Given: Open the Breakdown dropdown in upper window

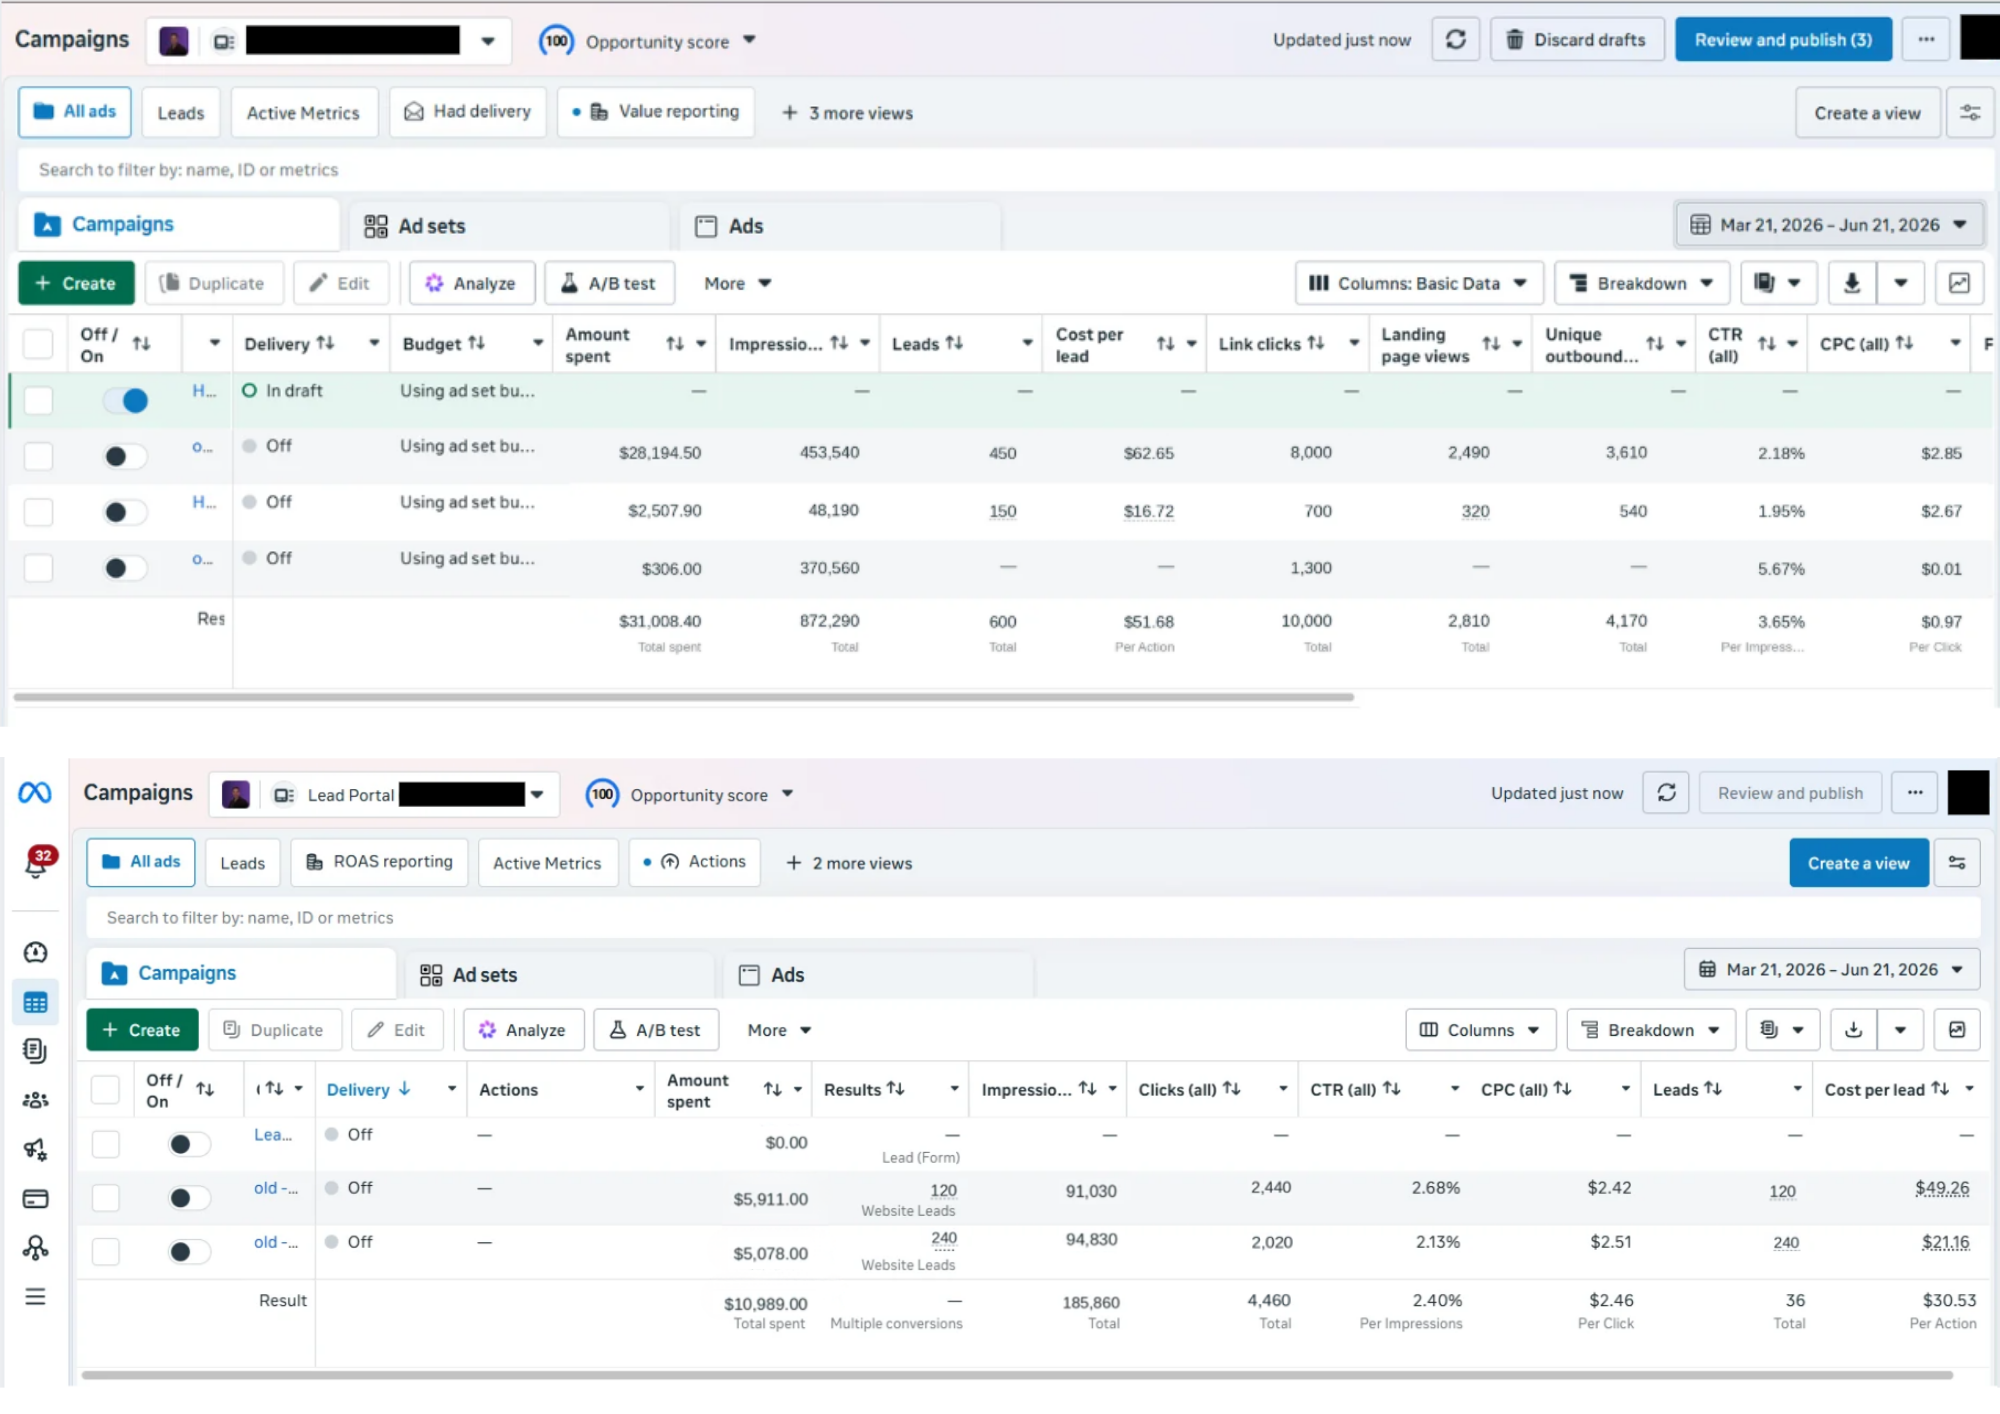Looking at the screenshot, I should point(1643,284).
